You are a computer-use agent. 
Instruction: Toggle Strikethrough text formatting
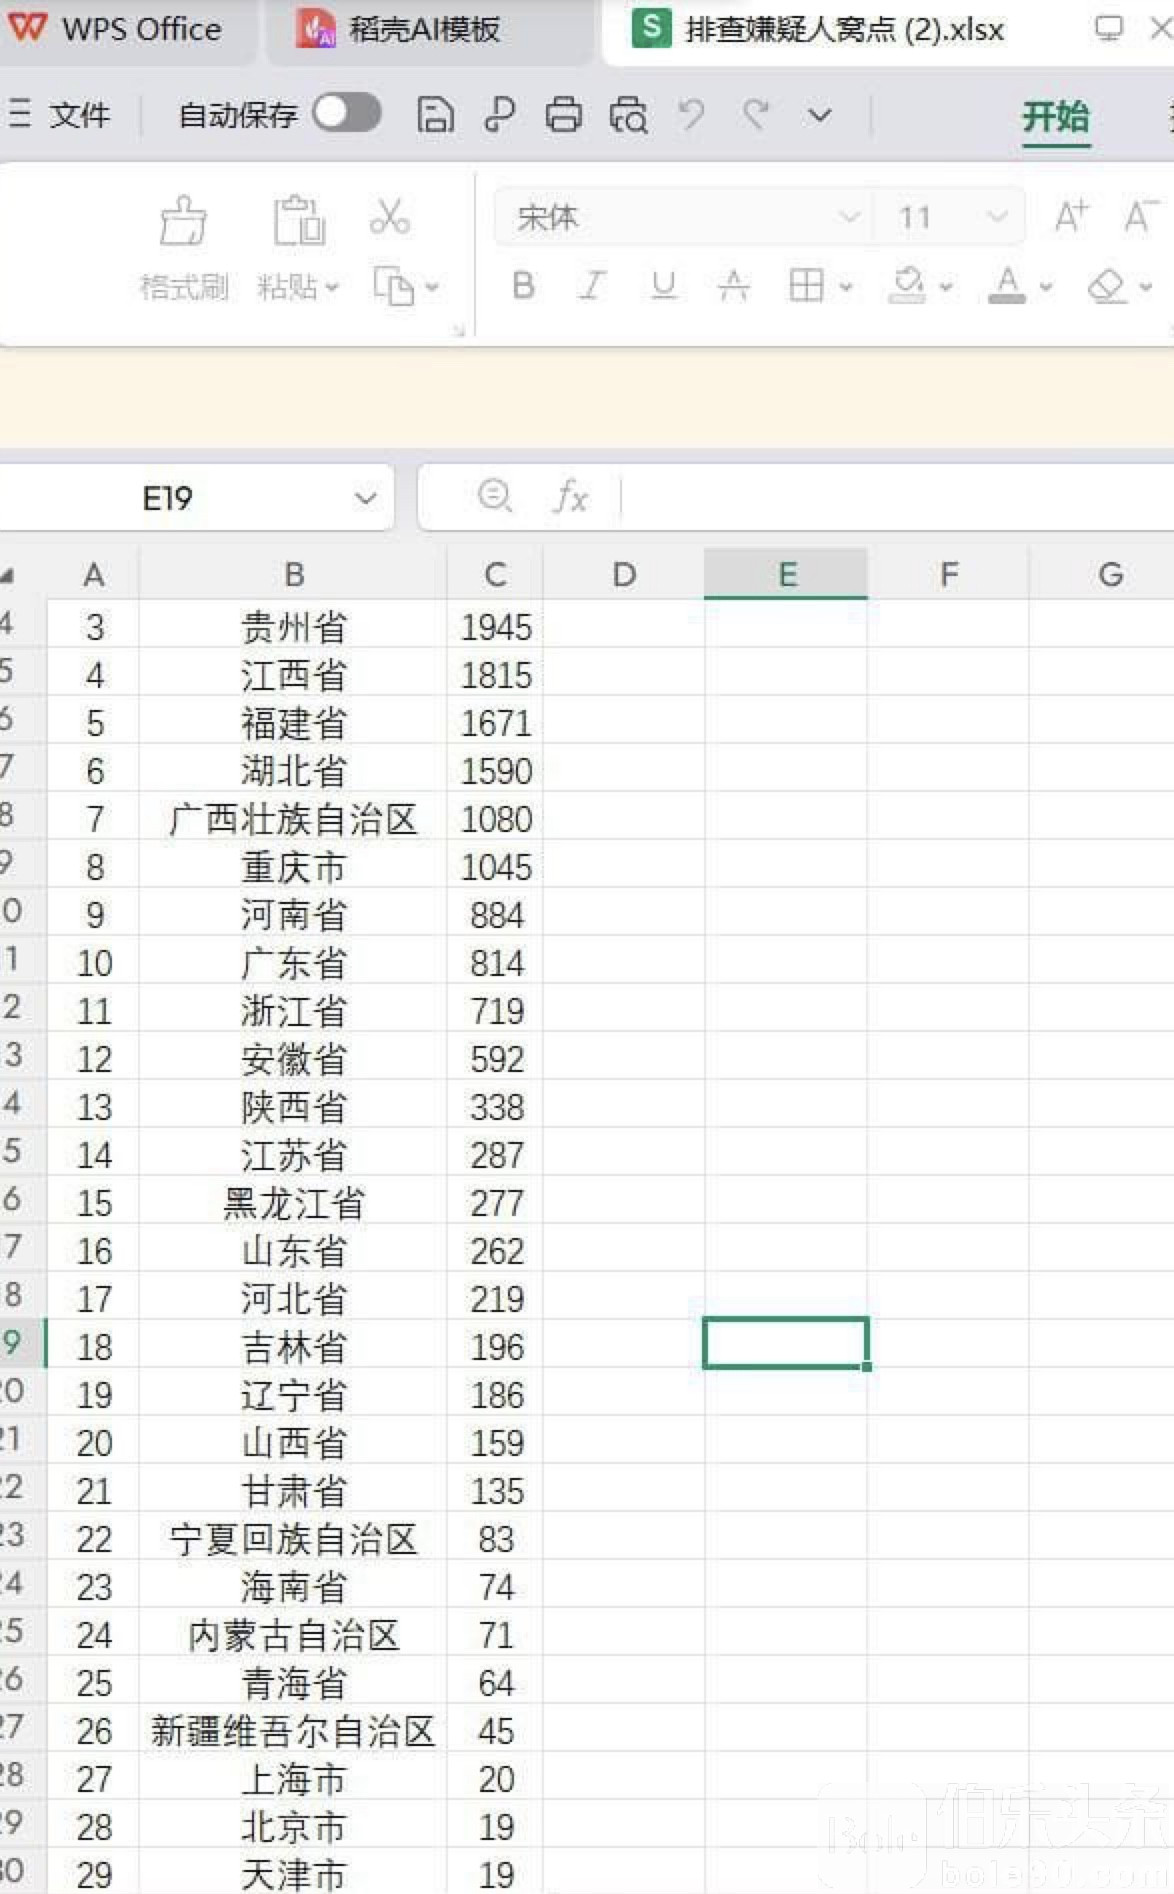[733, 287]
